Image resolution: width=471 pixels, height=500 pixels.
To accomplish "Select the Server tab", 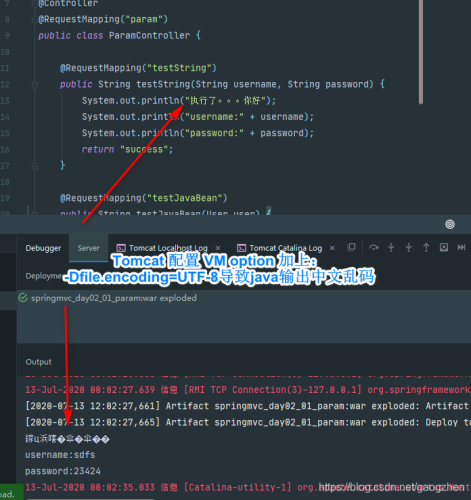I will pyautogui.click(x=88, y=248).
